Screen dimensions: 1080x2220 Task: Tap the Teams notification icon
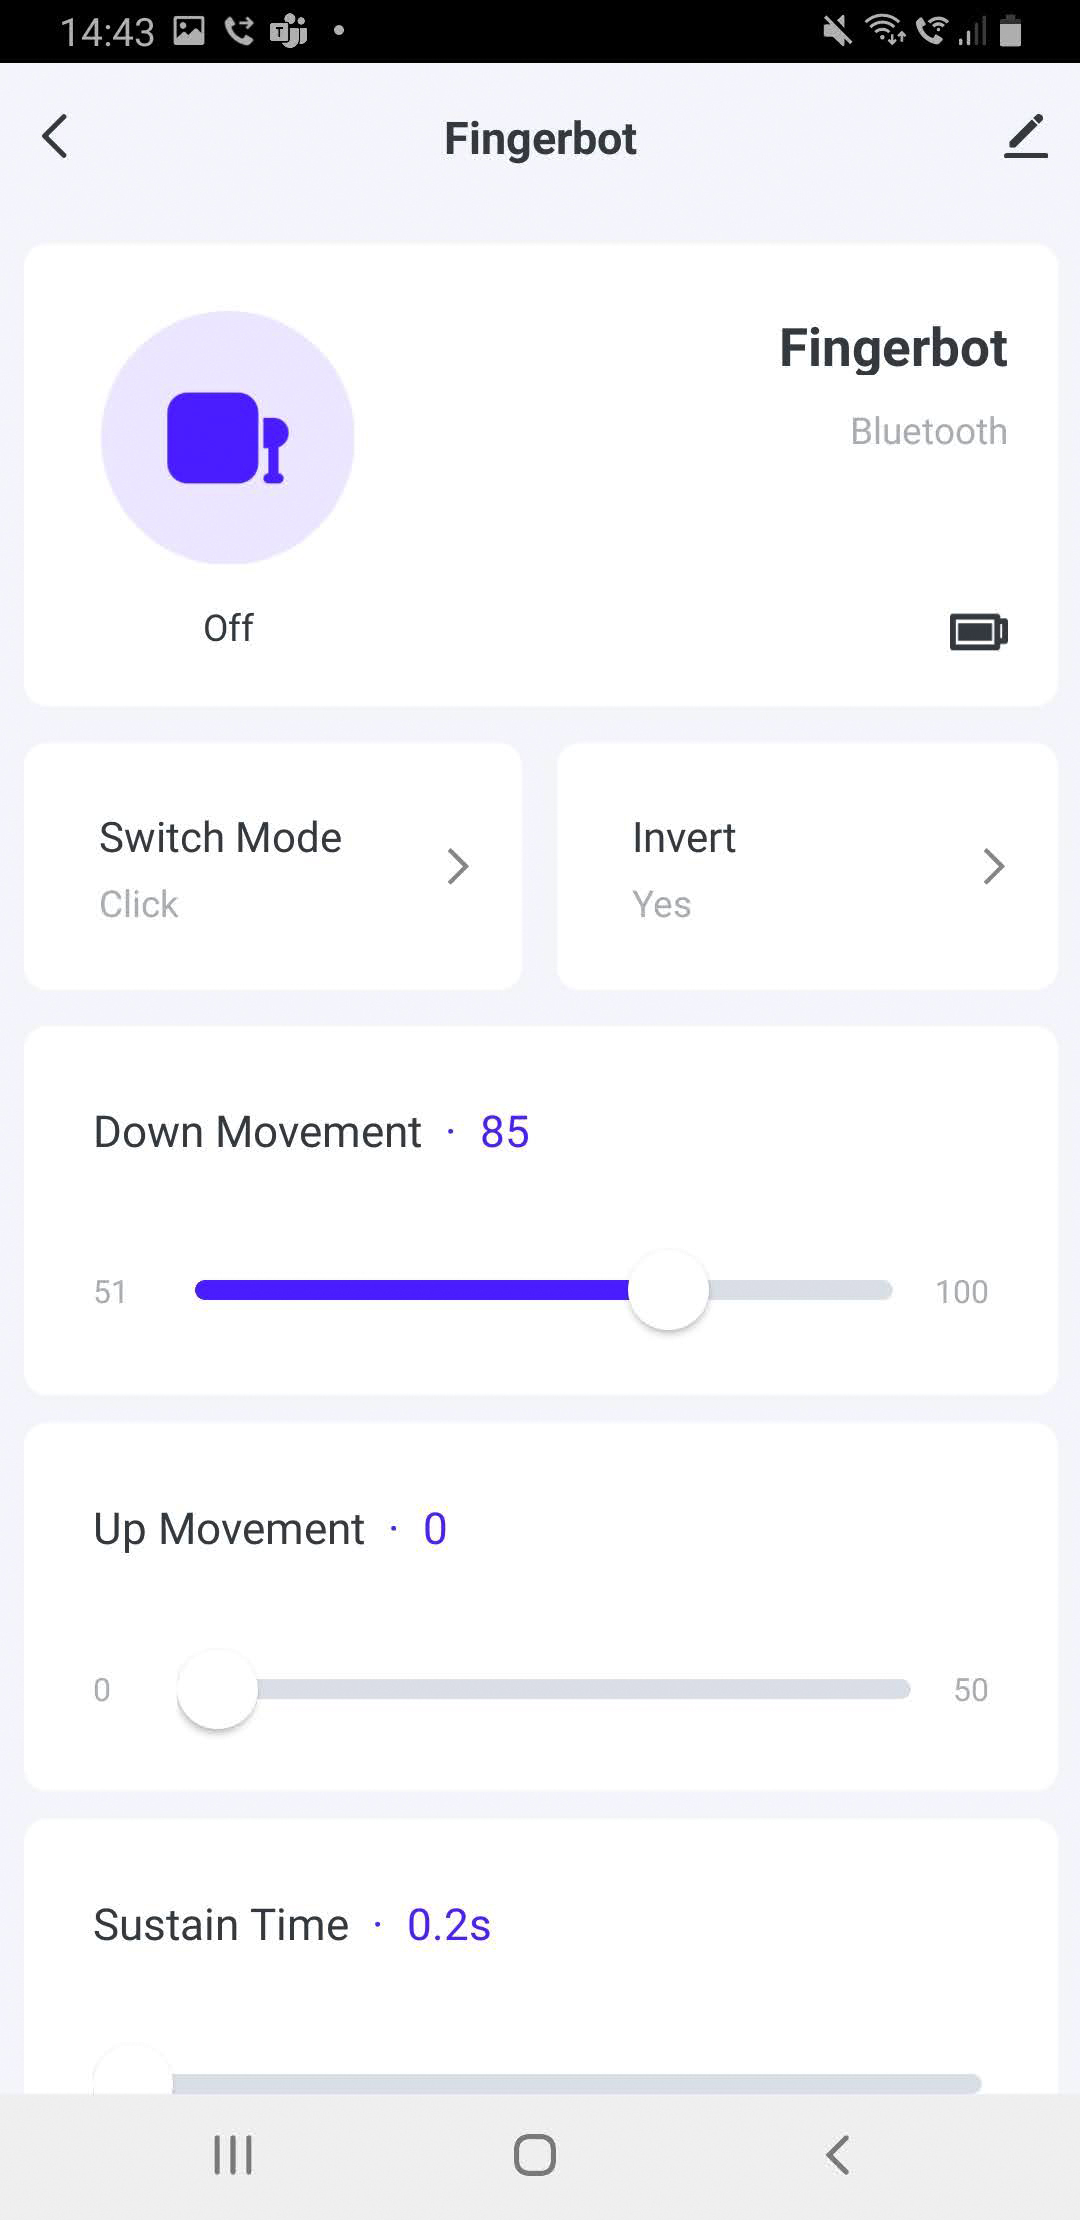coord(288,32)
